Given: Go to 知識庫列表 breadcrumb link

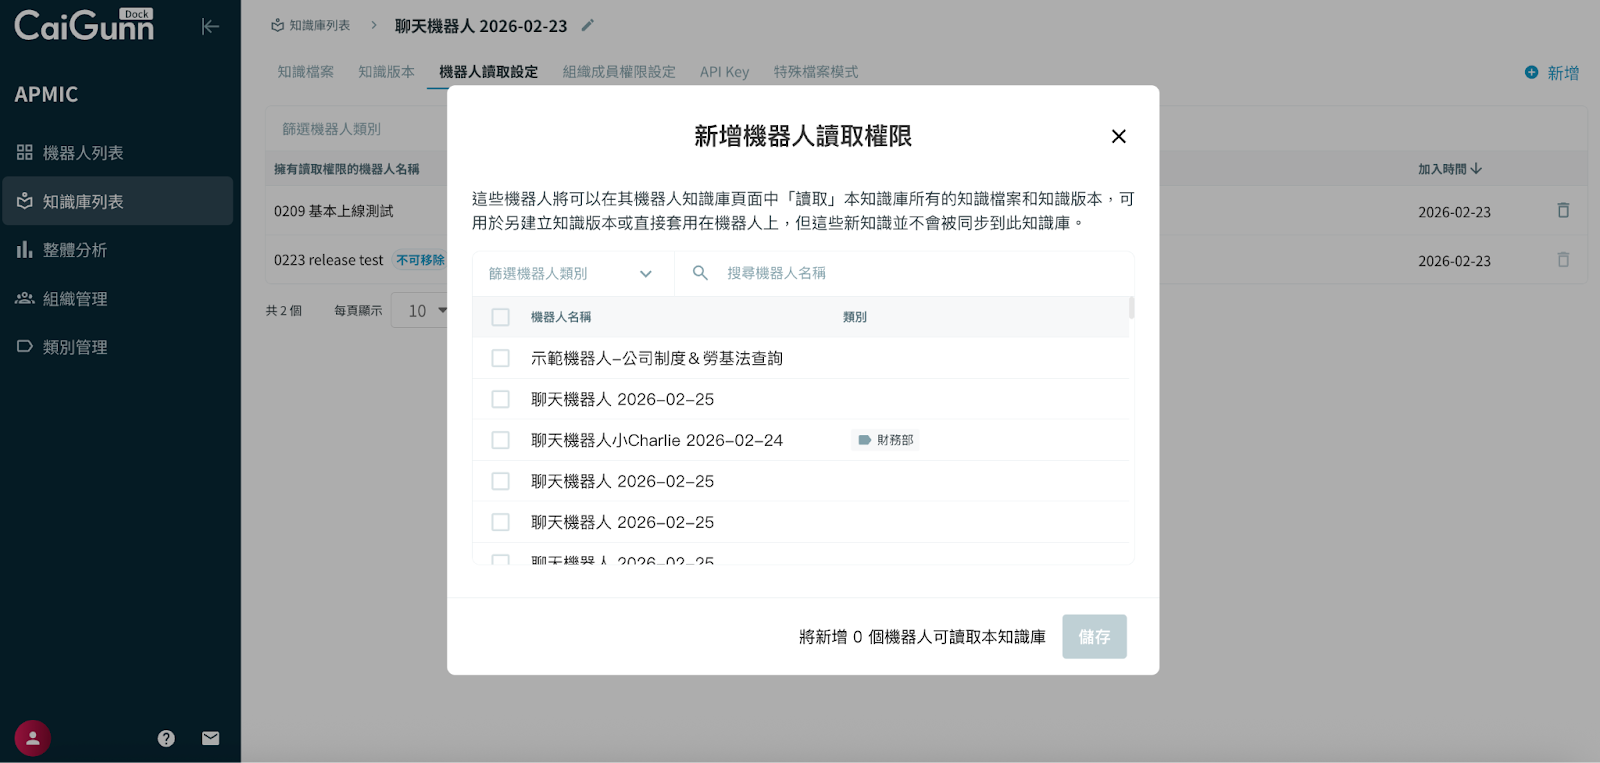Looking at the screenshot, I should point(311,25).
